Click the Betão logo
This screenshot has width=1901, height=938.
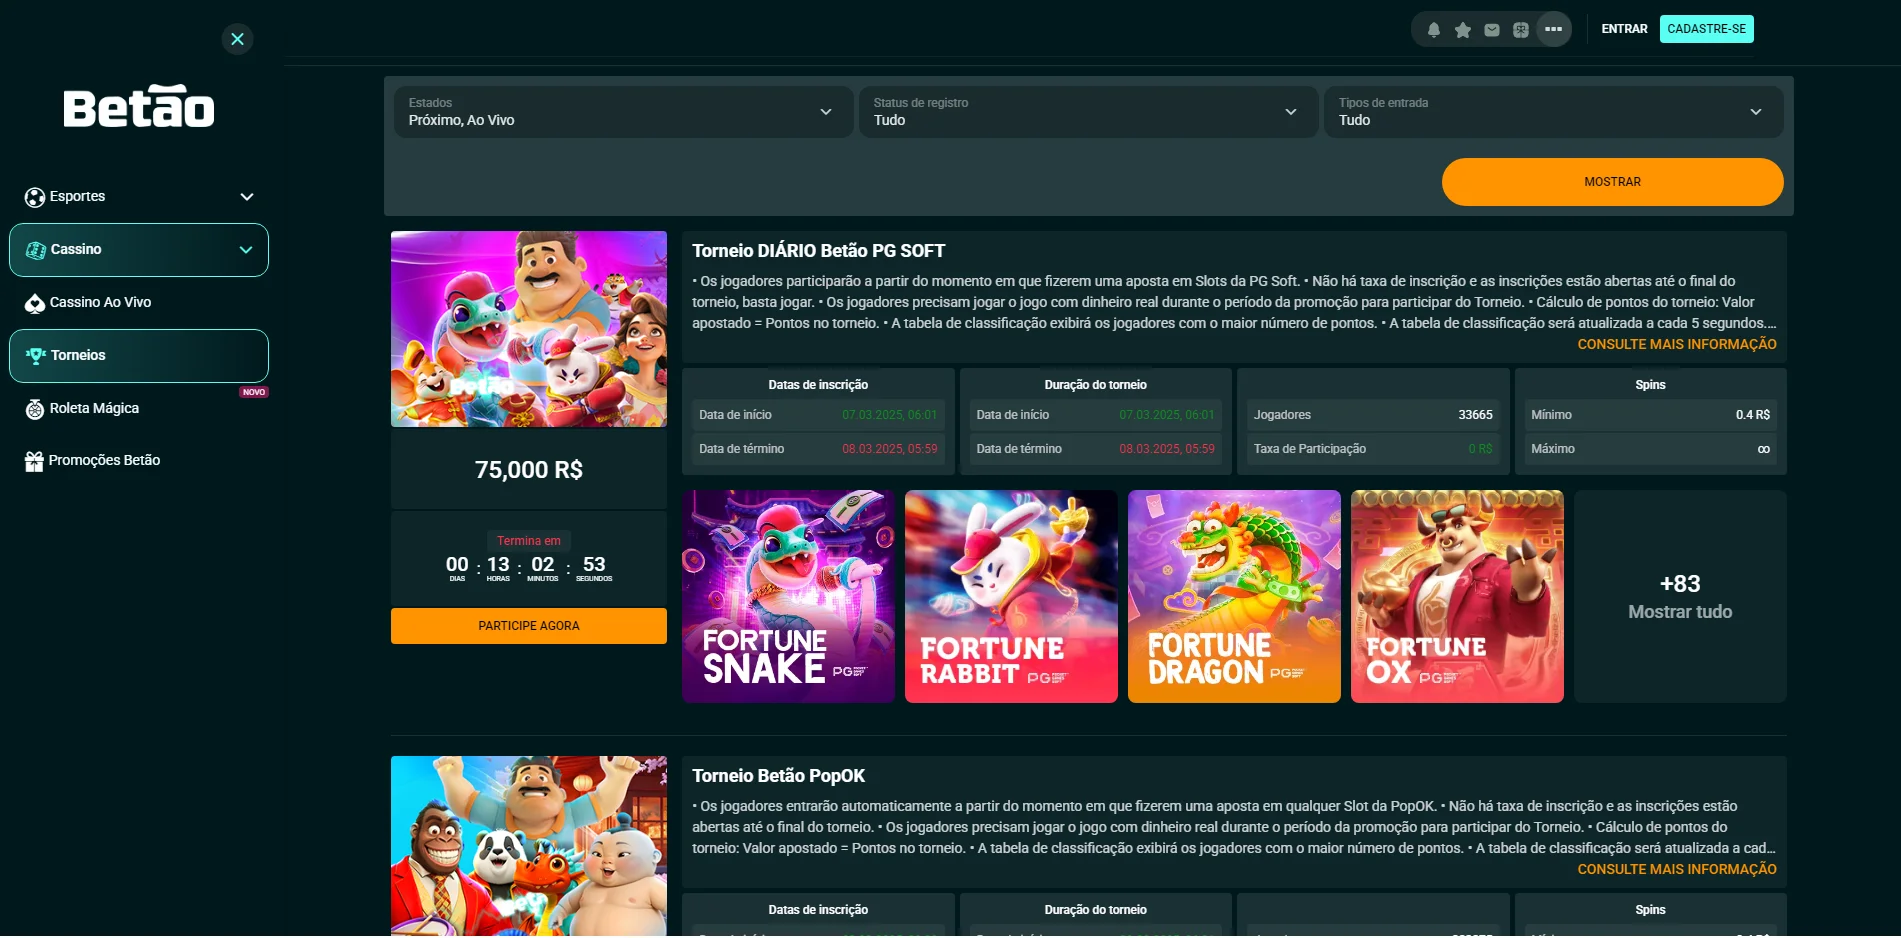tap(139, 106)
